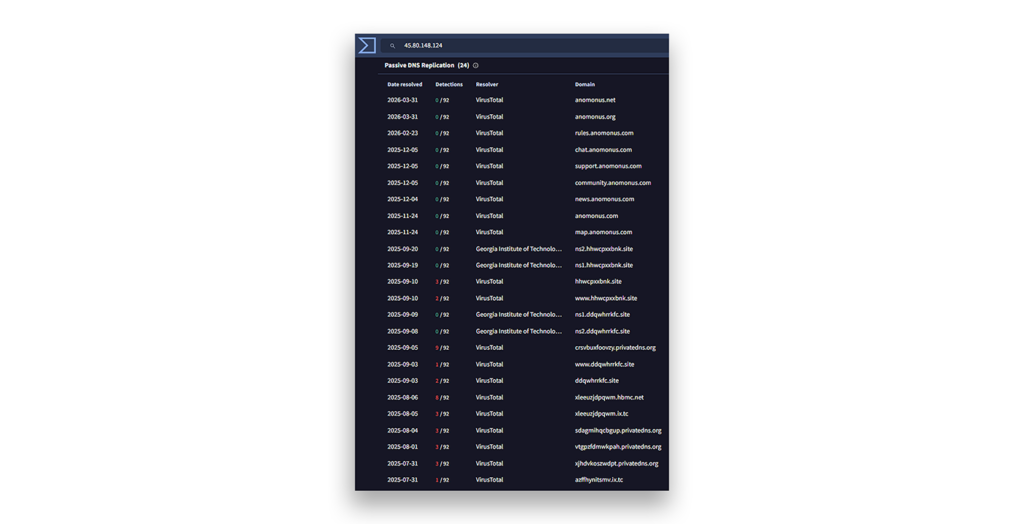Click the info icon beside Passive DNS Replication
Screen dimensions: 1024x524
(475, 65)
